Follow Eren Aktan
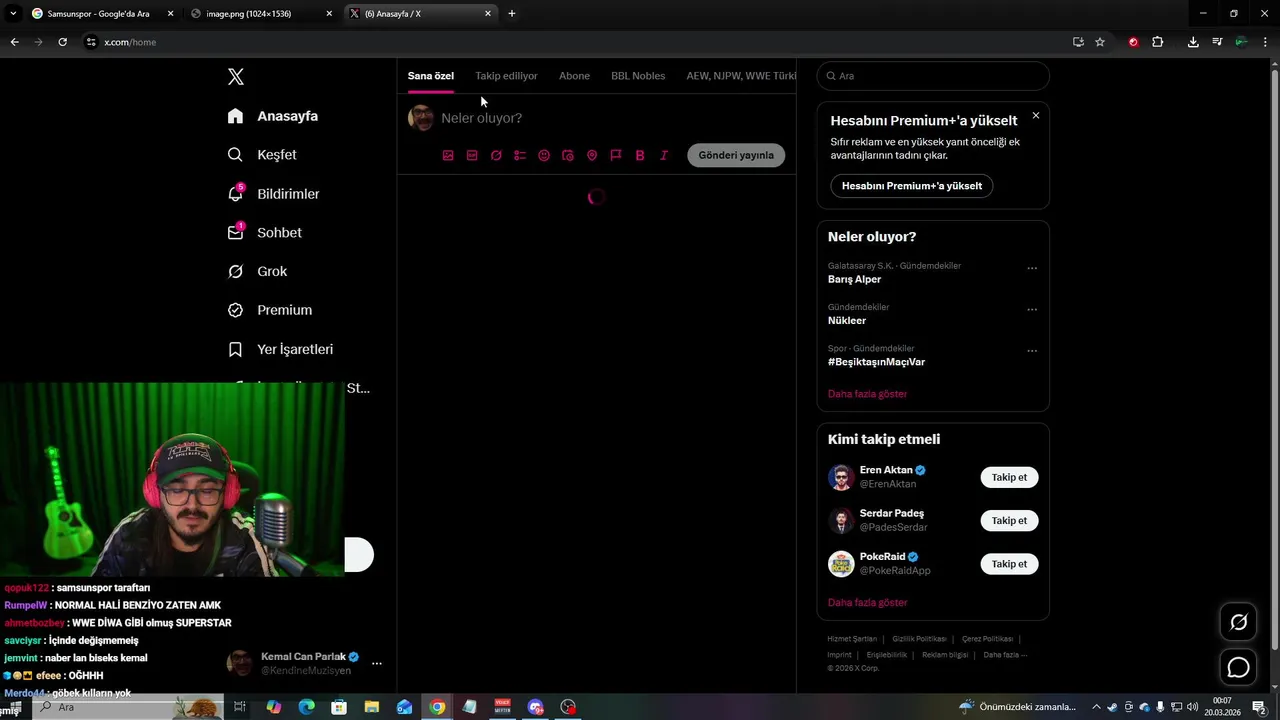Viewport: 1280px width, 720px height. (x=1009, y=477)
